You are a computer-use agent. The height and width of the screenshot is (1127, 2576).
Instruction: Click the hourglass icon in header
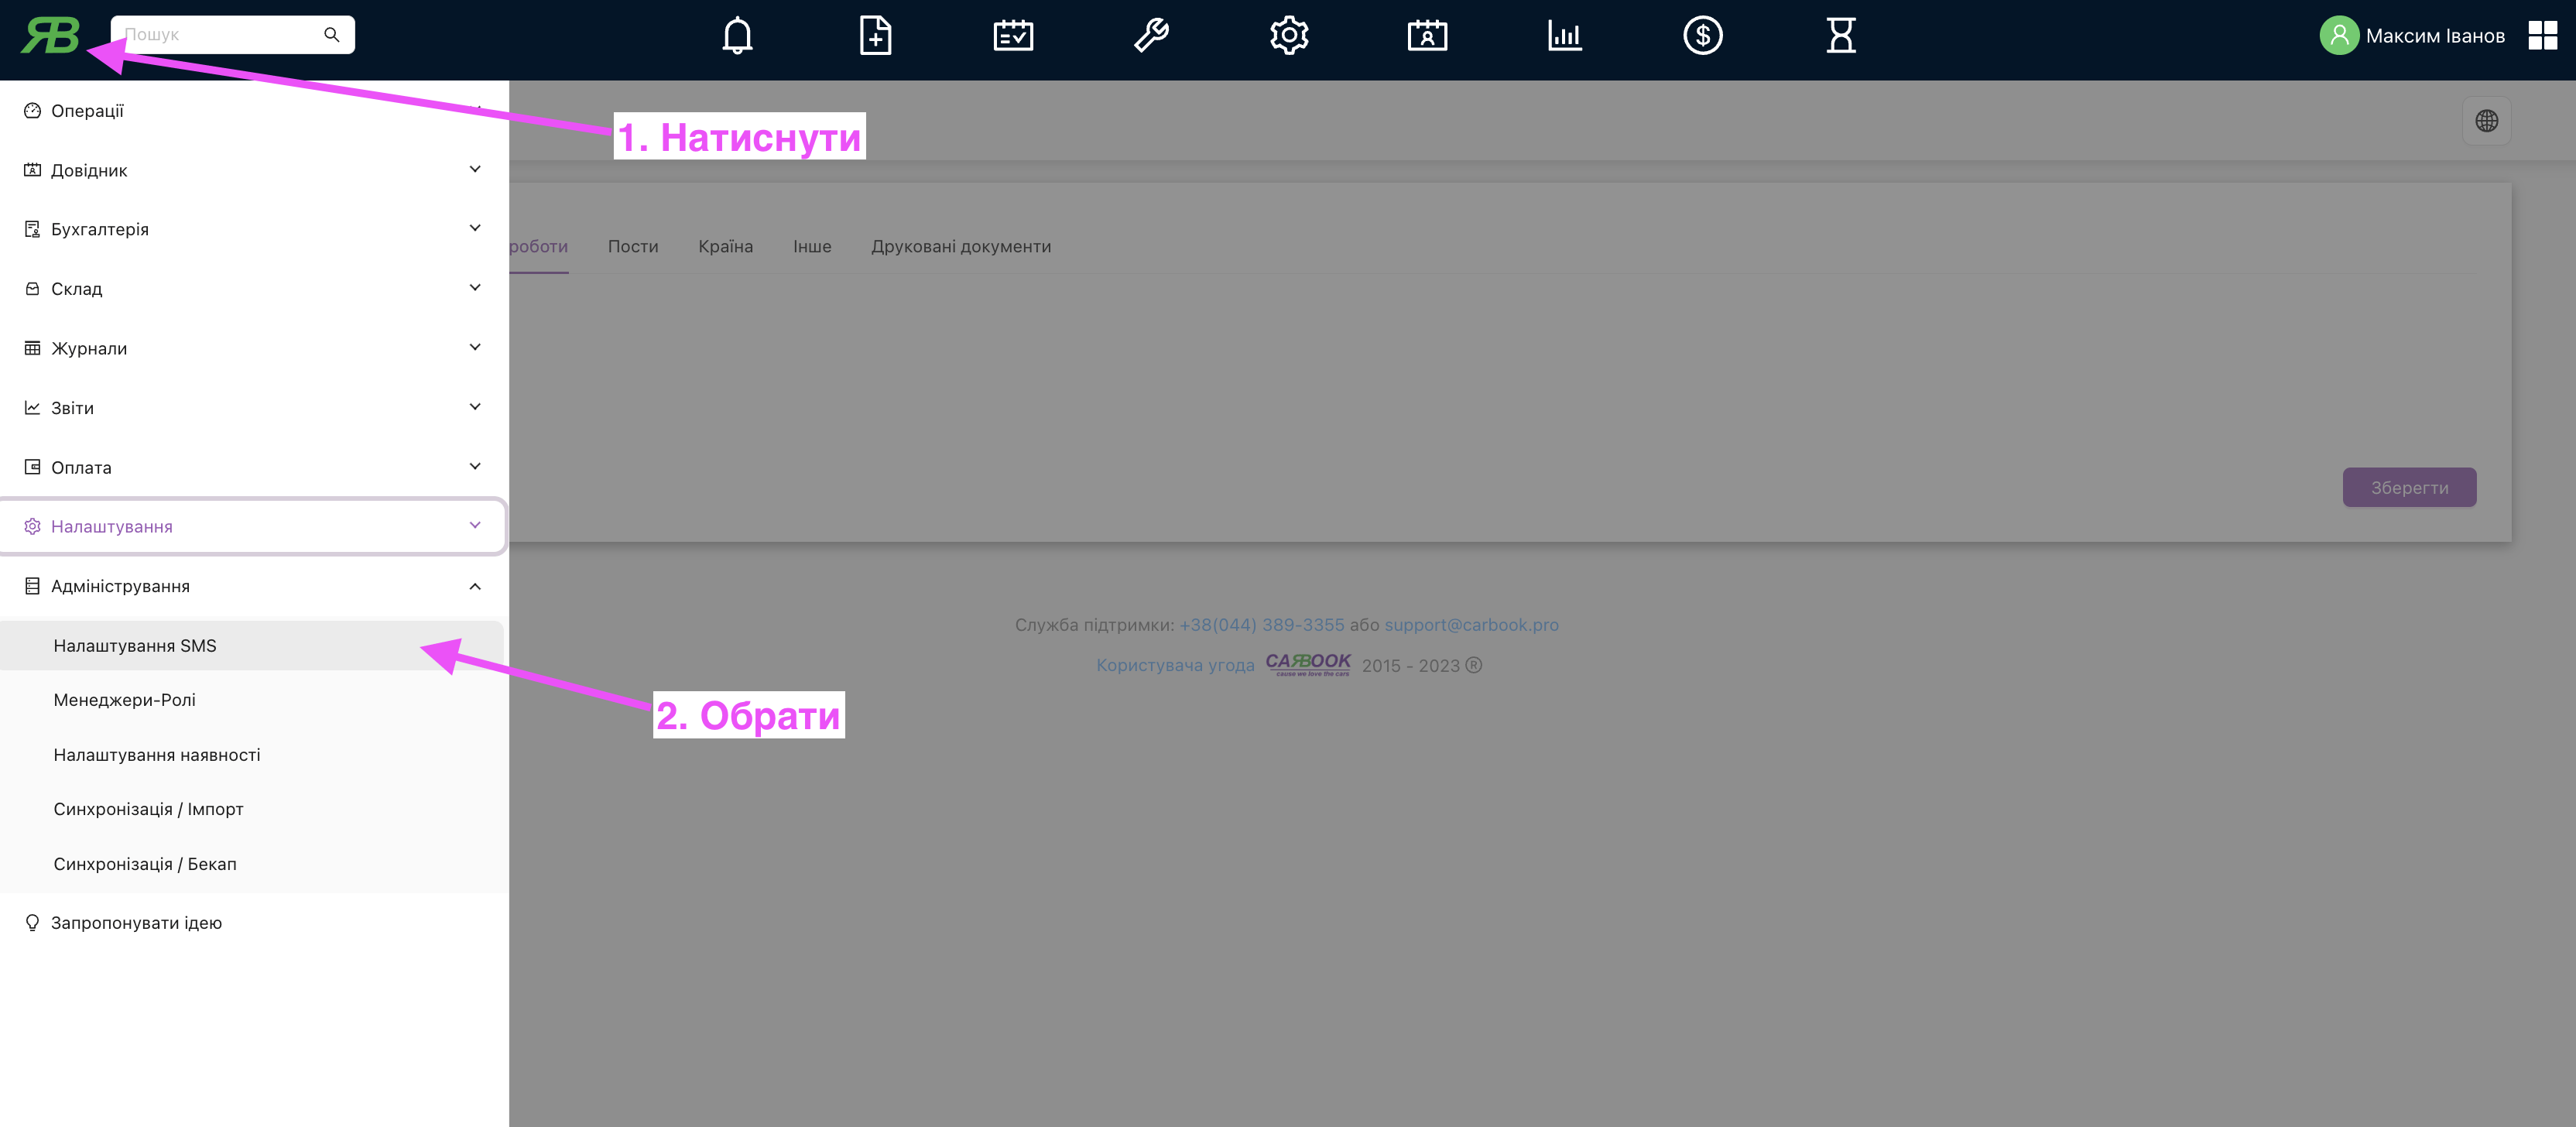1840,36
